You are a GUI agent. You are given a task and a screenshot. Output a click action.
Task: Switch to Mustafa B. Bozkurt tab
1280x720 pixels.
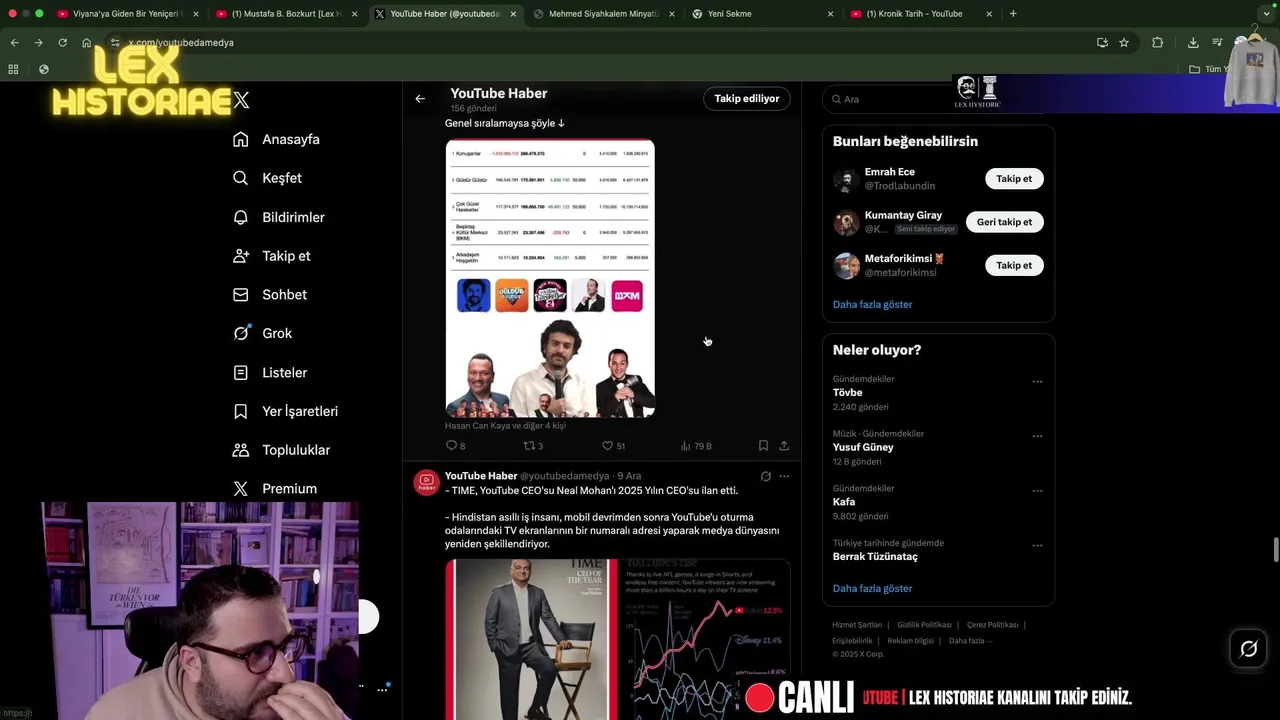286,14
